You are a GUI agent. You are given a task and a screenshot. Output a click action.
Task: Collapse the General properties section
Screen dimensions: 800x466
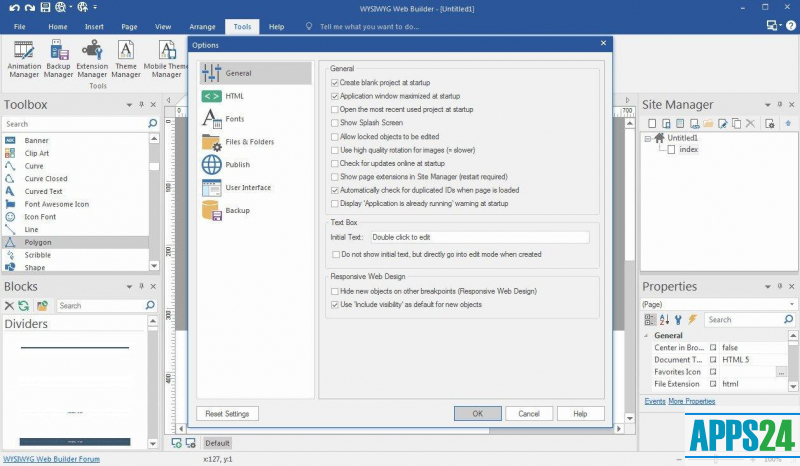[x=649, y=337]
